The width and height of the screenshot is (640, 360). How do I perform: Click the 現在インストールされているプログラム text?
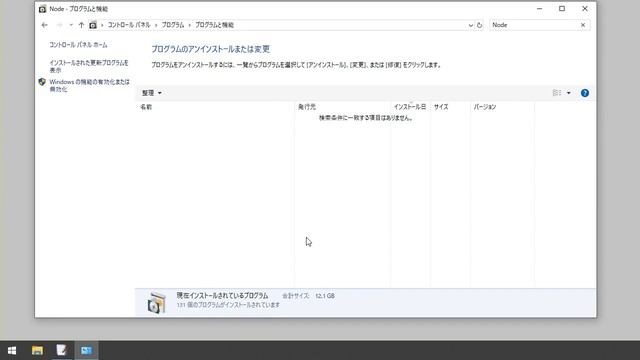point(222,296)
